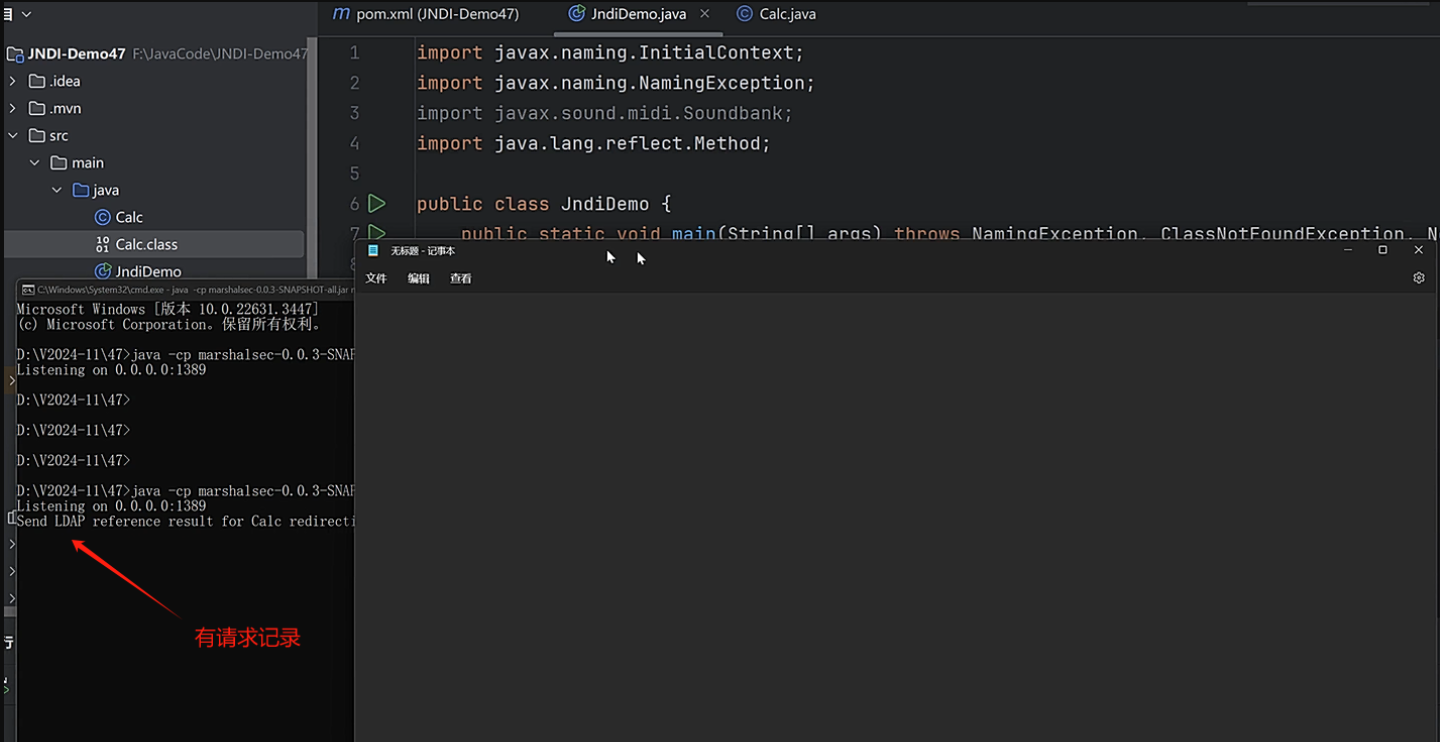This screenshot has width=1440, height=742.
Task: Collapse the main folder
Action: point(35,162)
